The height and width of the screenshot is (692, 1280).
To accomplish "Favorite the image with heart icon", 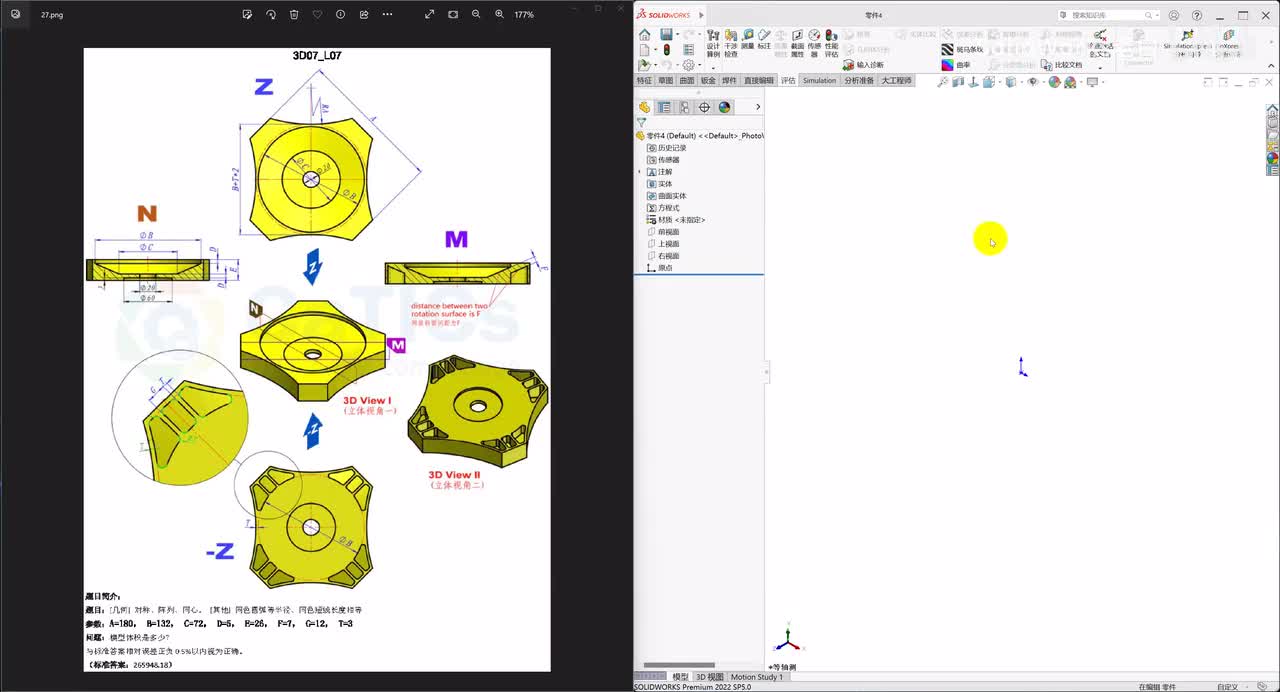I will 317,14.
